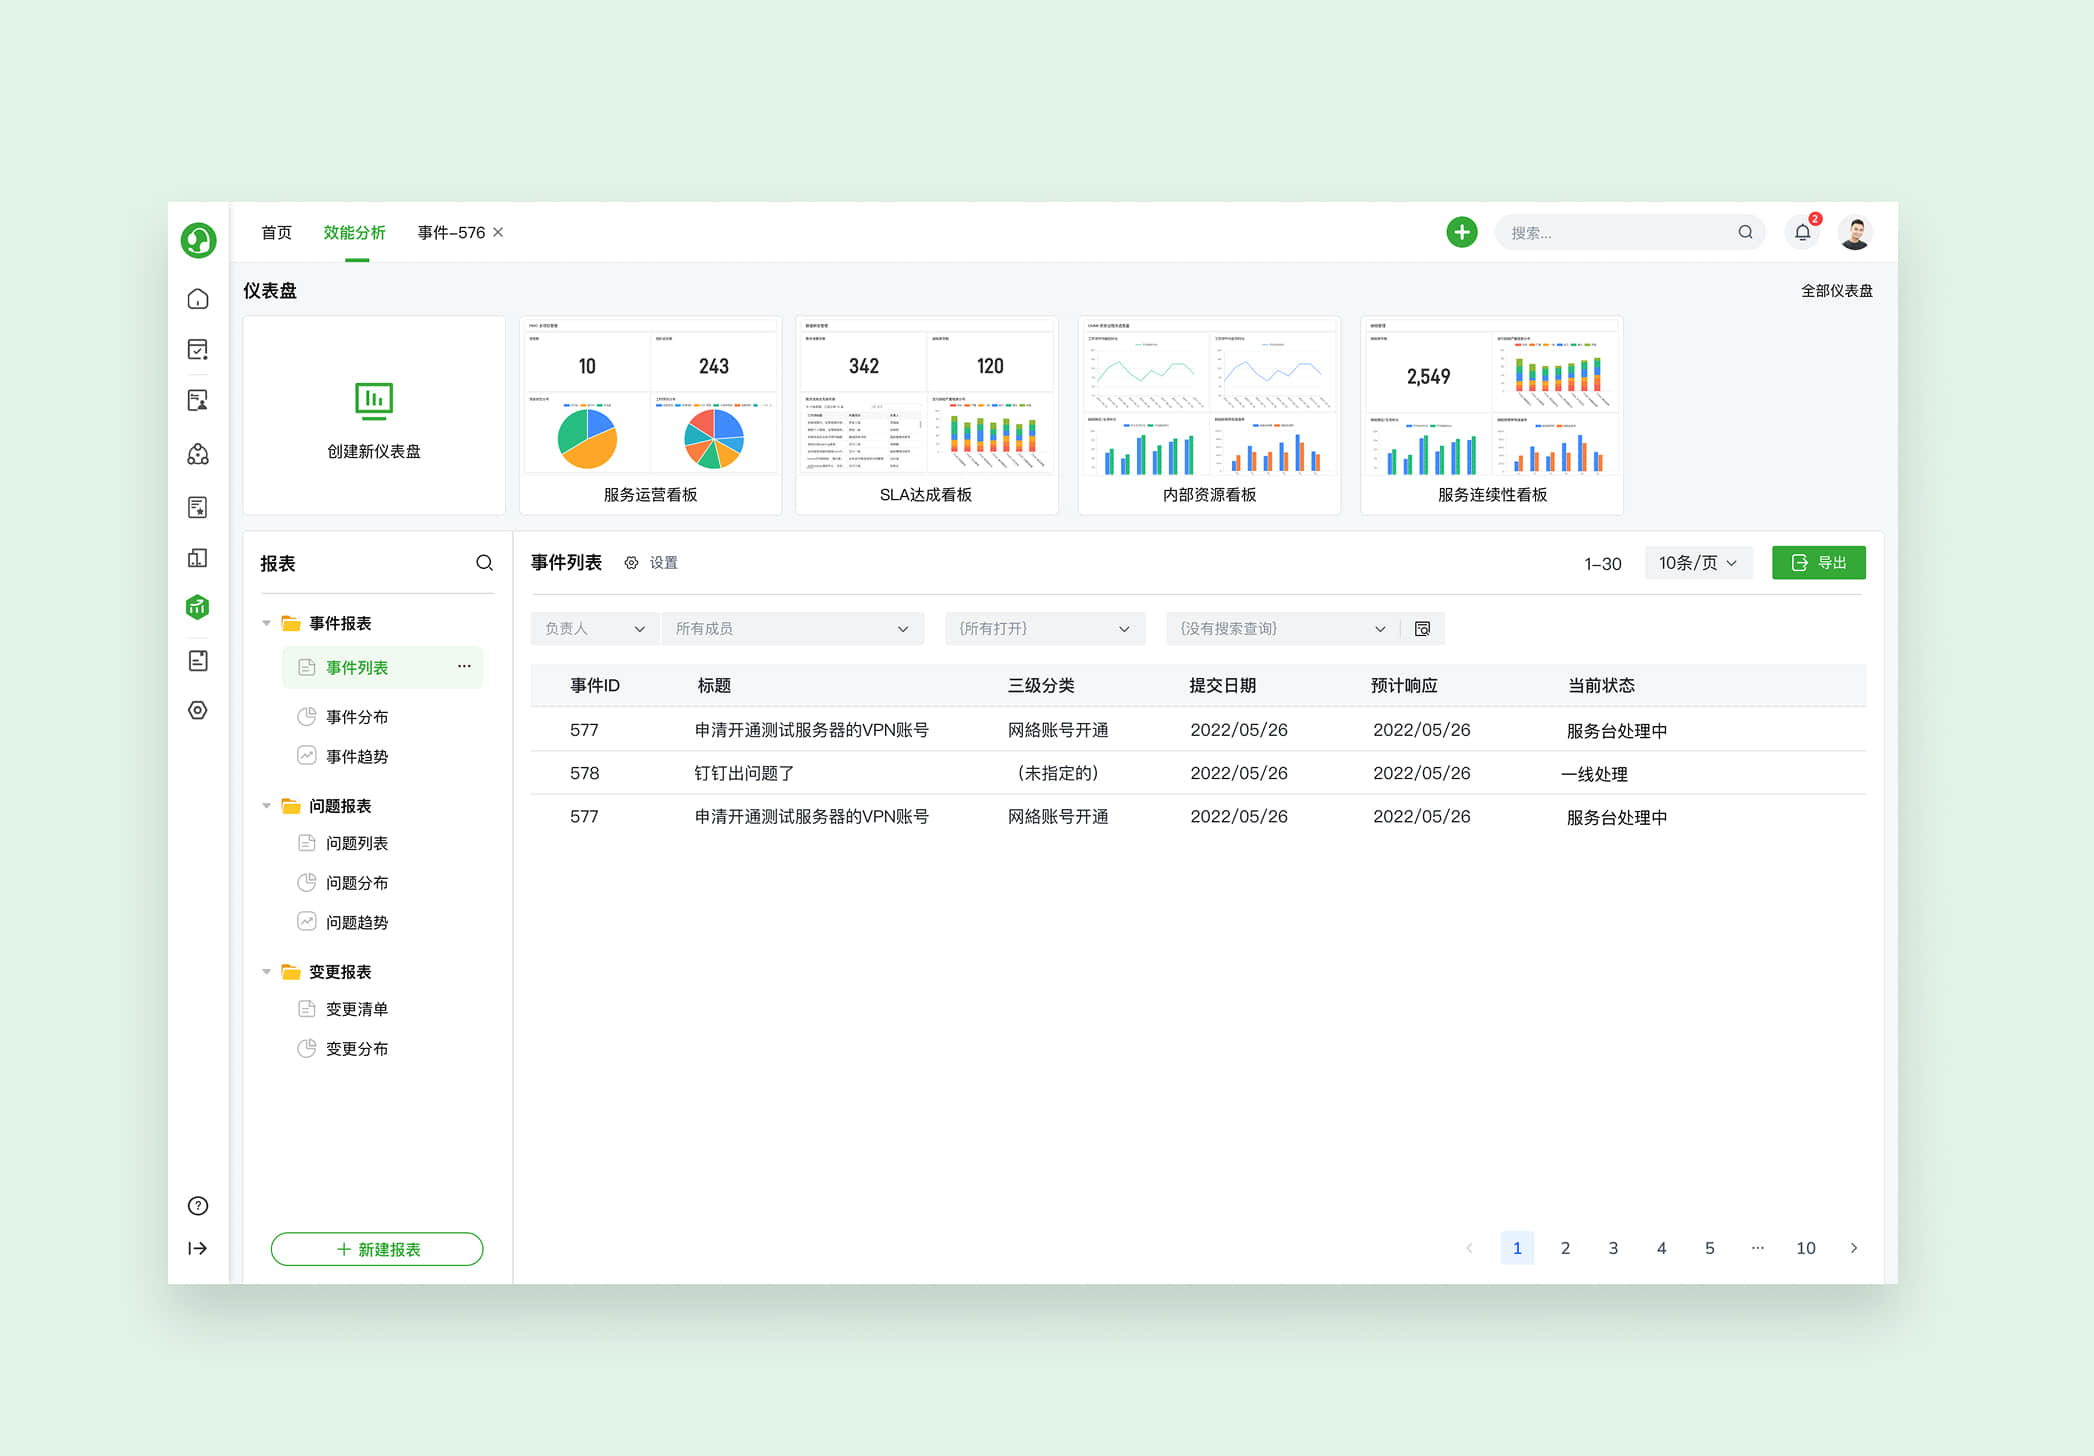
Task: Open more options for 事件列表 item
Action: (464, 666)
